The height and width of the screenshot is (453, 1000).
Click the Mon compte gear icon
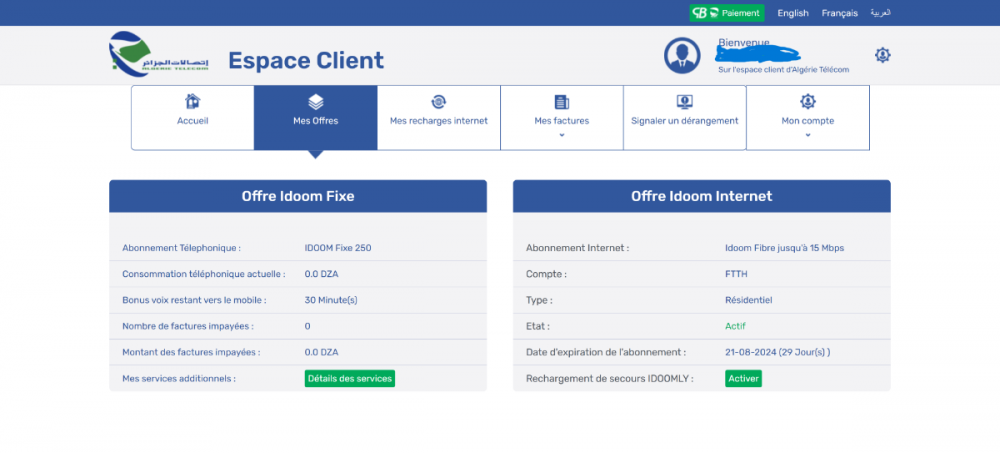[807, 102]
